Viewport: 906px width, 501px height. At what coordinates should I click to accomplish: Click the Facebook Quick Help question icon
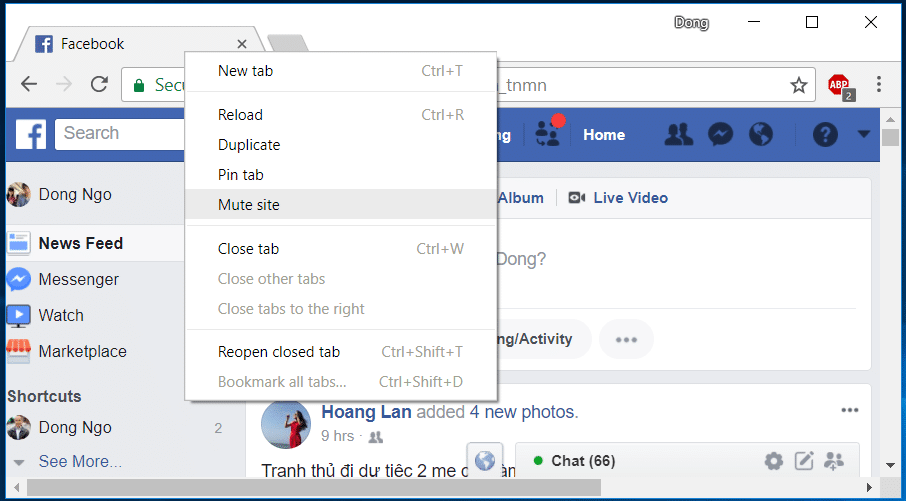pyautogui.click(x=824, y=134)
